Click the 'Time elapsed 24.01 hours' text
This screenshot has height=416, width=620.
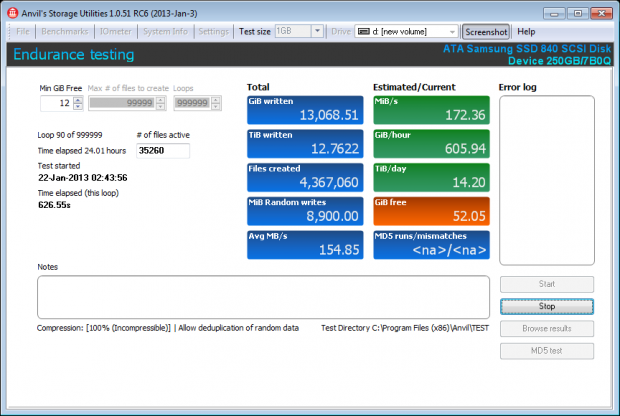[x=81, y=151]
